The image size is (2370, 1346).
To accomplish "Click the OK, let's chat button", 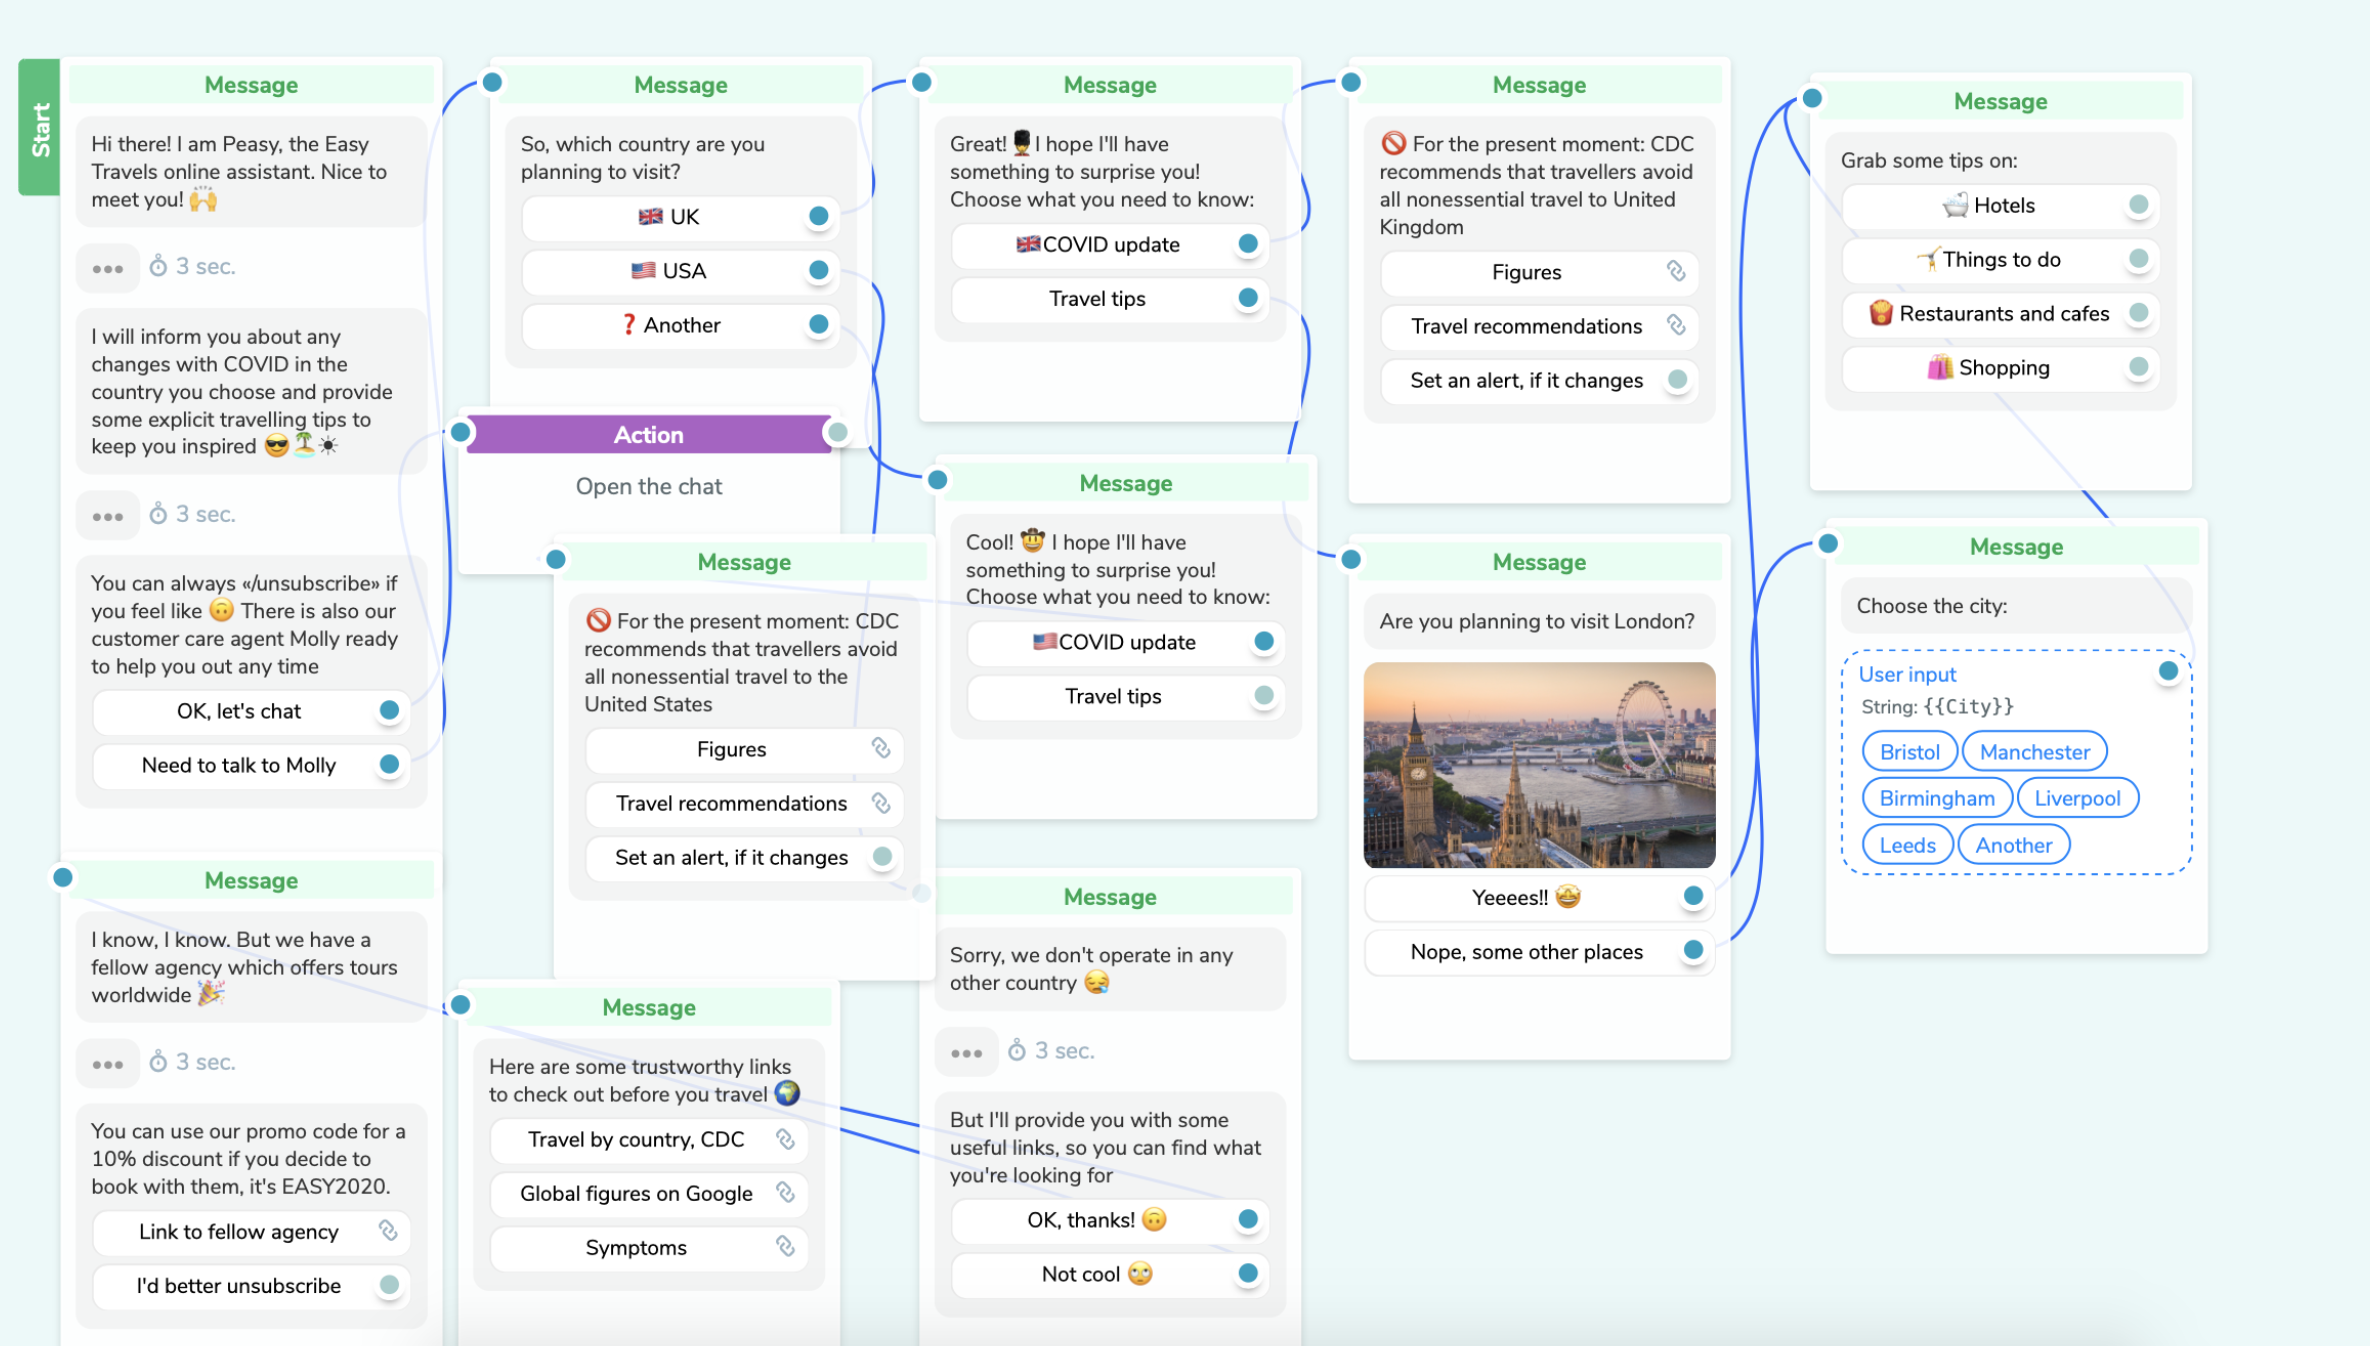I will pos(242,711).
